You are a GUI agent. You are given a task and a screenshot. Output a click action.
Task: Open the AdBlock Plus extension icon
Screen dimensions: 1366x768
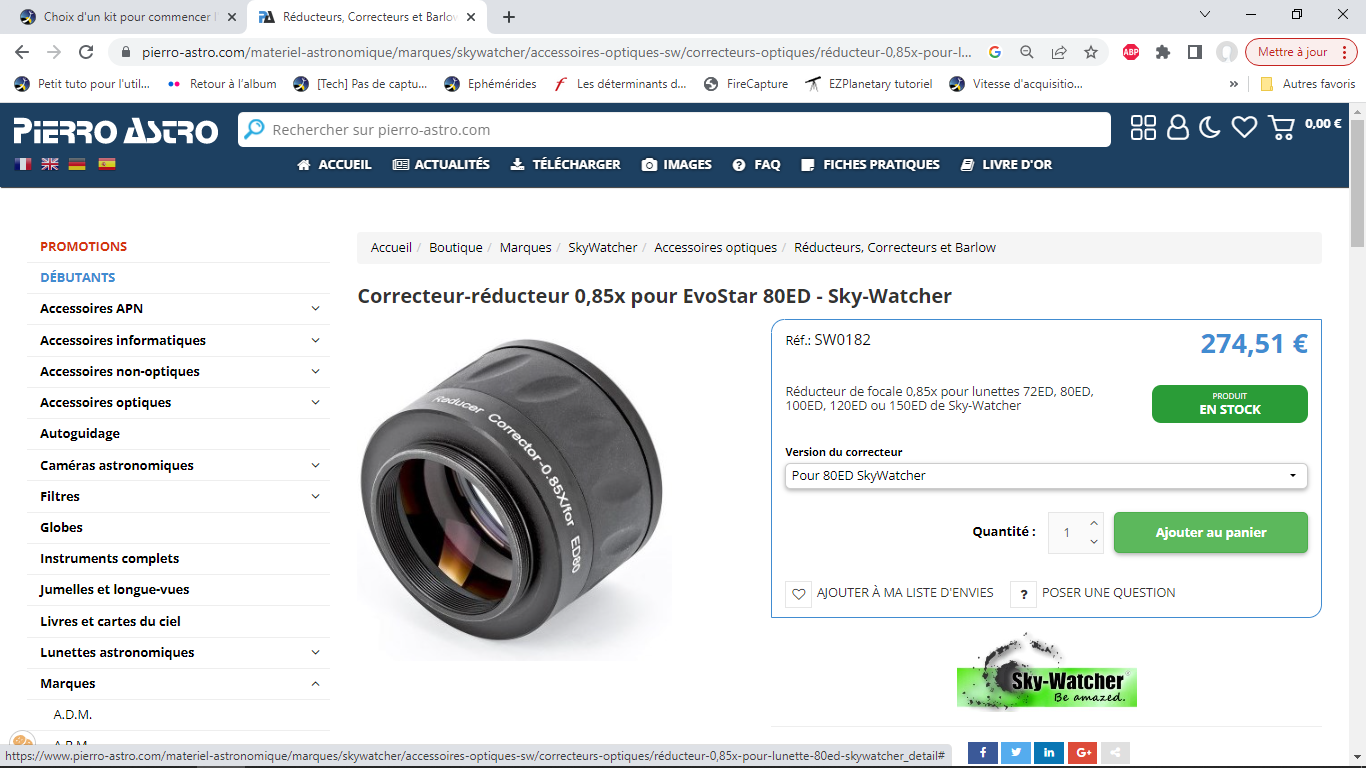[1131, 52]
